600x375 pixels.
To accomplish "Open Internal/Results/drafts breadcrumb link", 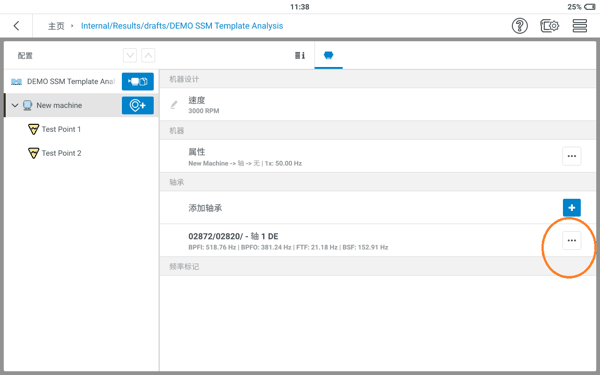I will click(x=182, y=26).
